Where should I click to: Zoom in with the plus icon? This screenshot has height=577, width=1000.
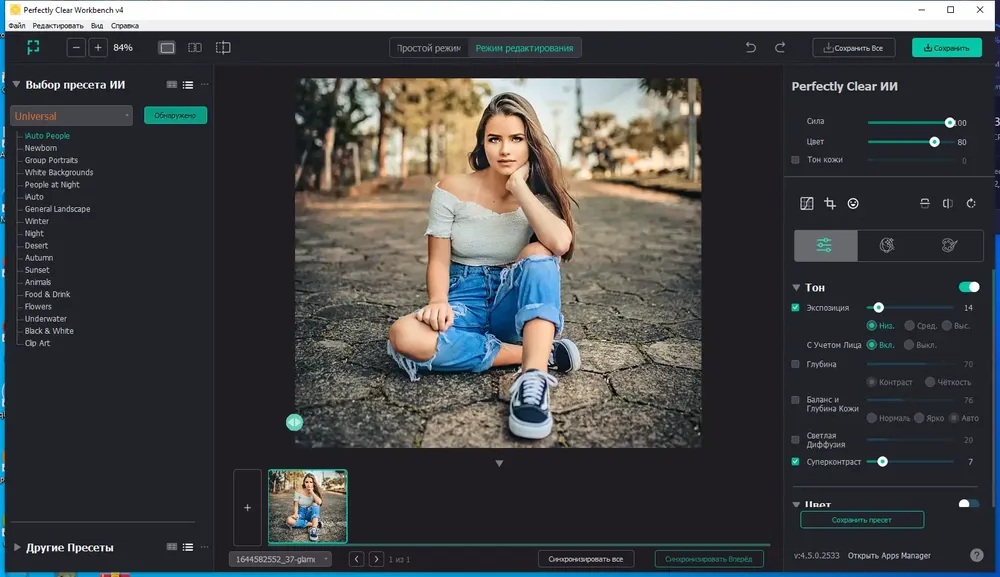[98, 48]
